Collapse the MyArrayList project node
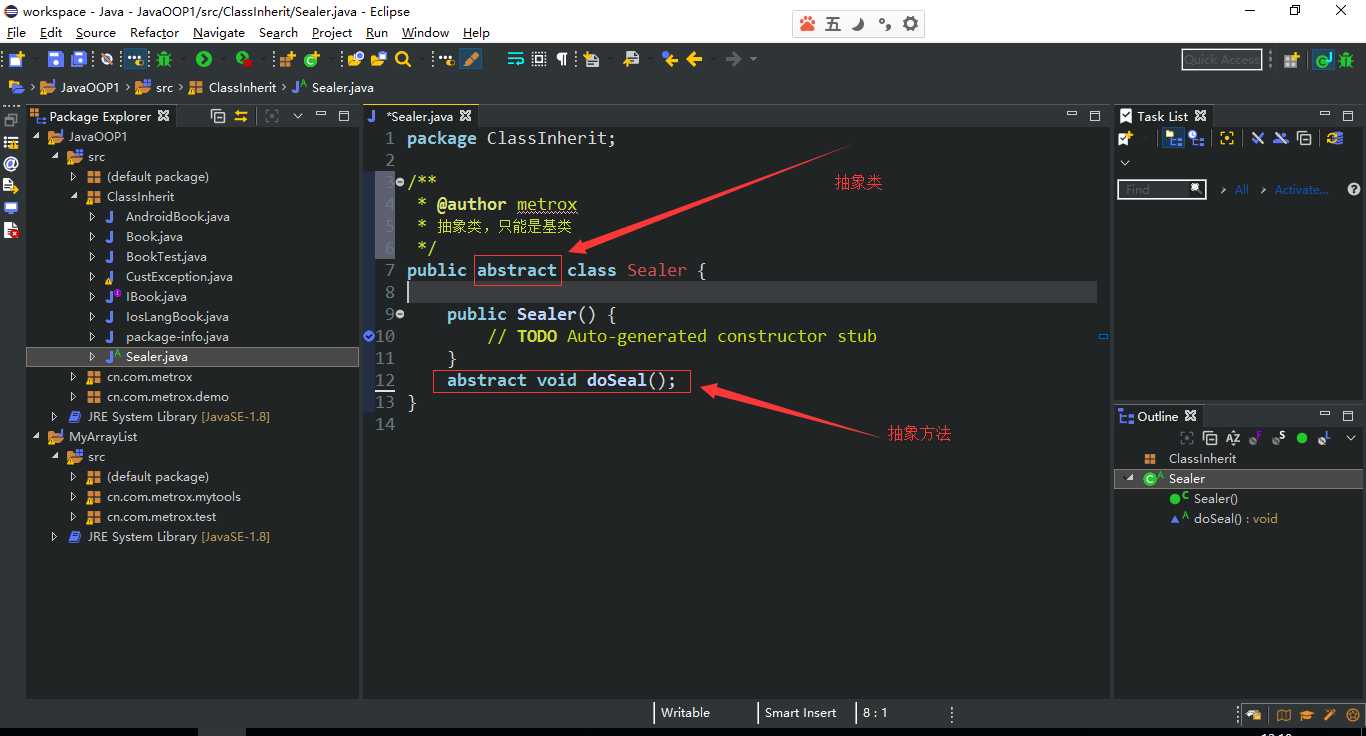The image size is (1366, 736). 37,437
